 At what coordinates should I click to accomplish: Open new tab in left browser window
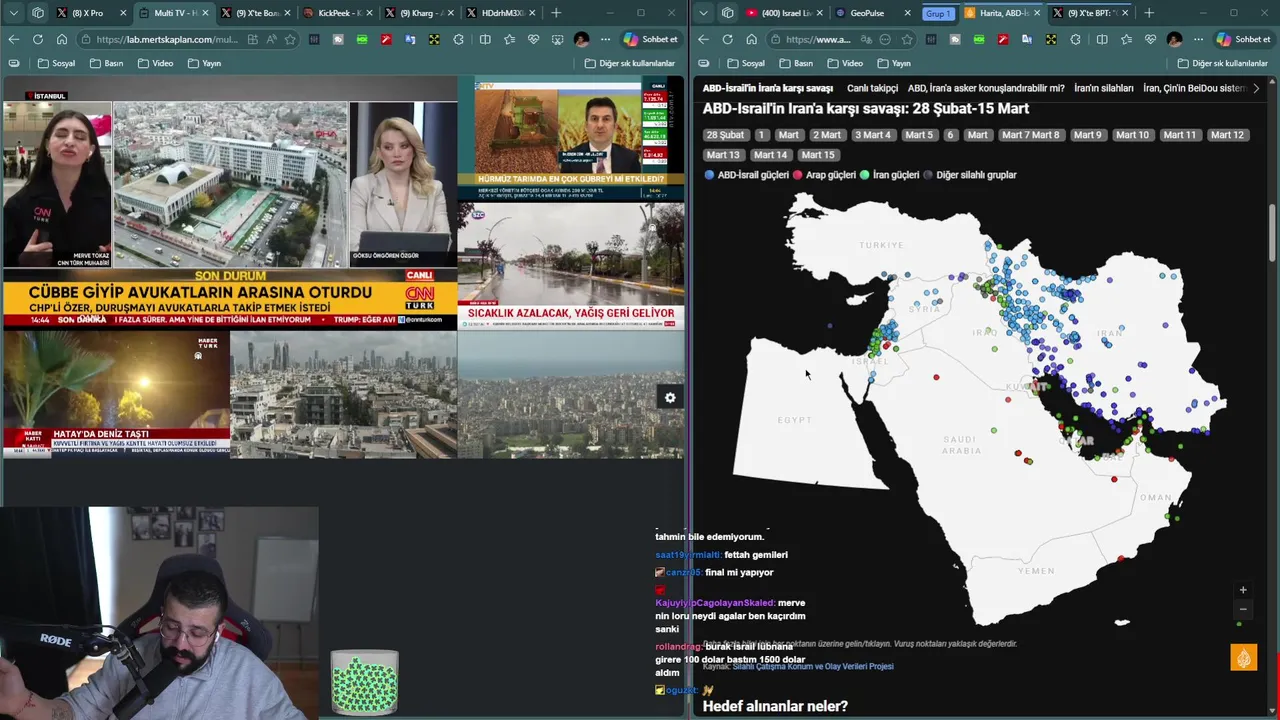[556, 13]
